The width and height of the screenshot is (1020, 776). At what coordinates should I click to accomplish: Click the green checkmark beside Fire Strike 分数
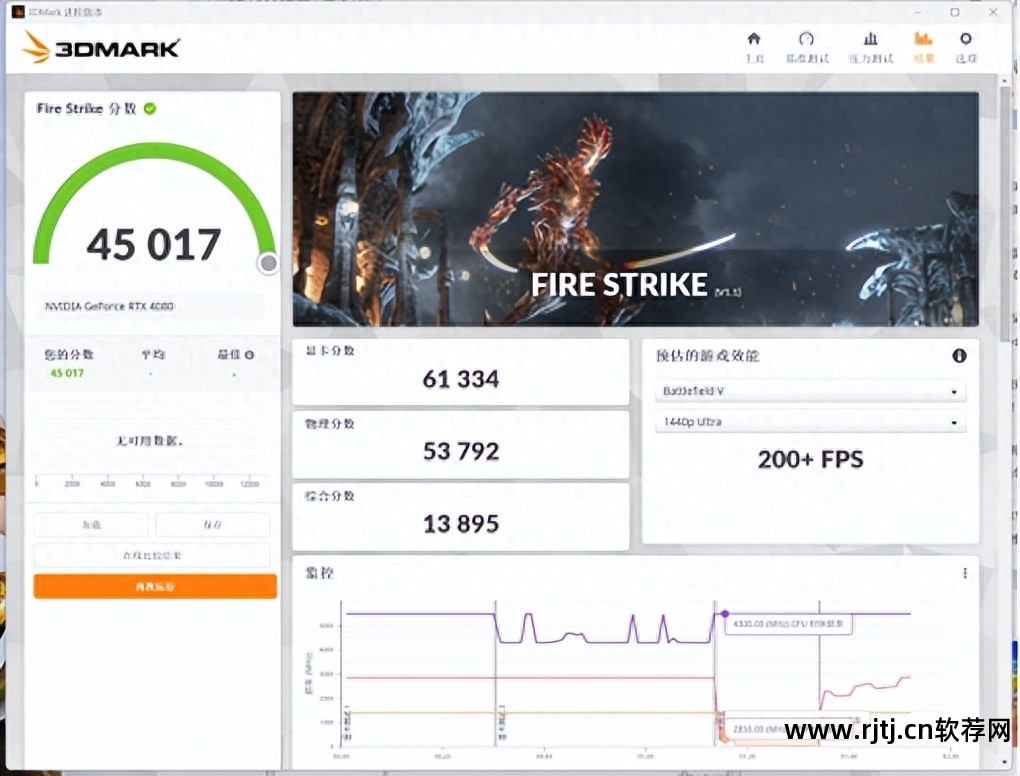150,109
